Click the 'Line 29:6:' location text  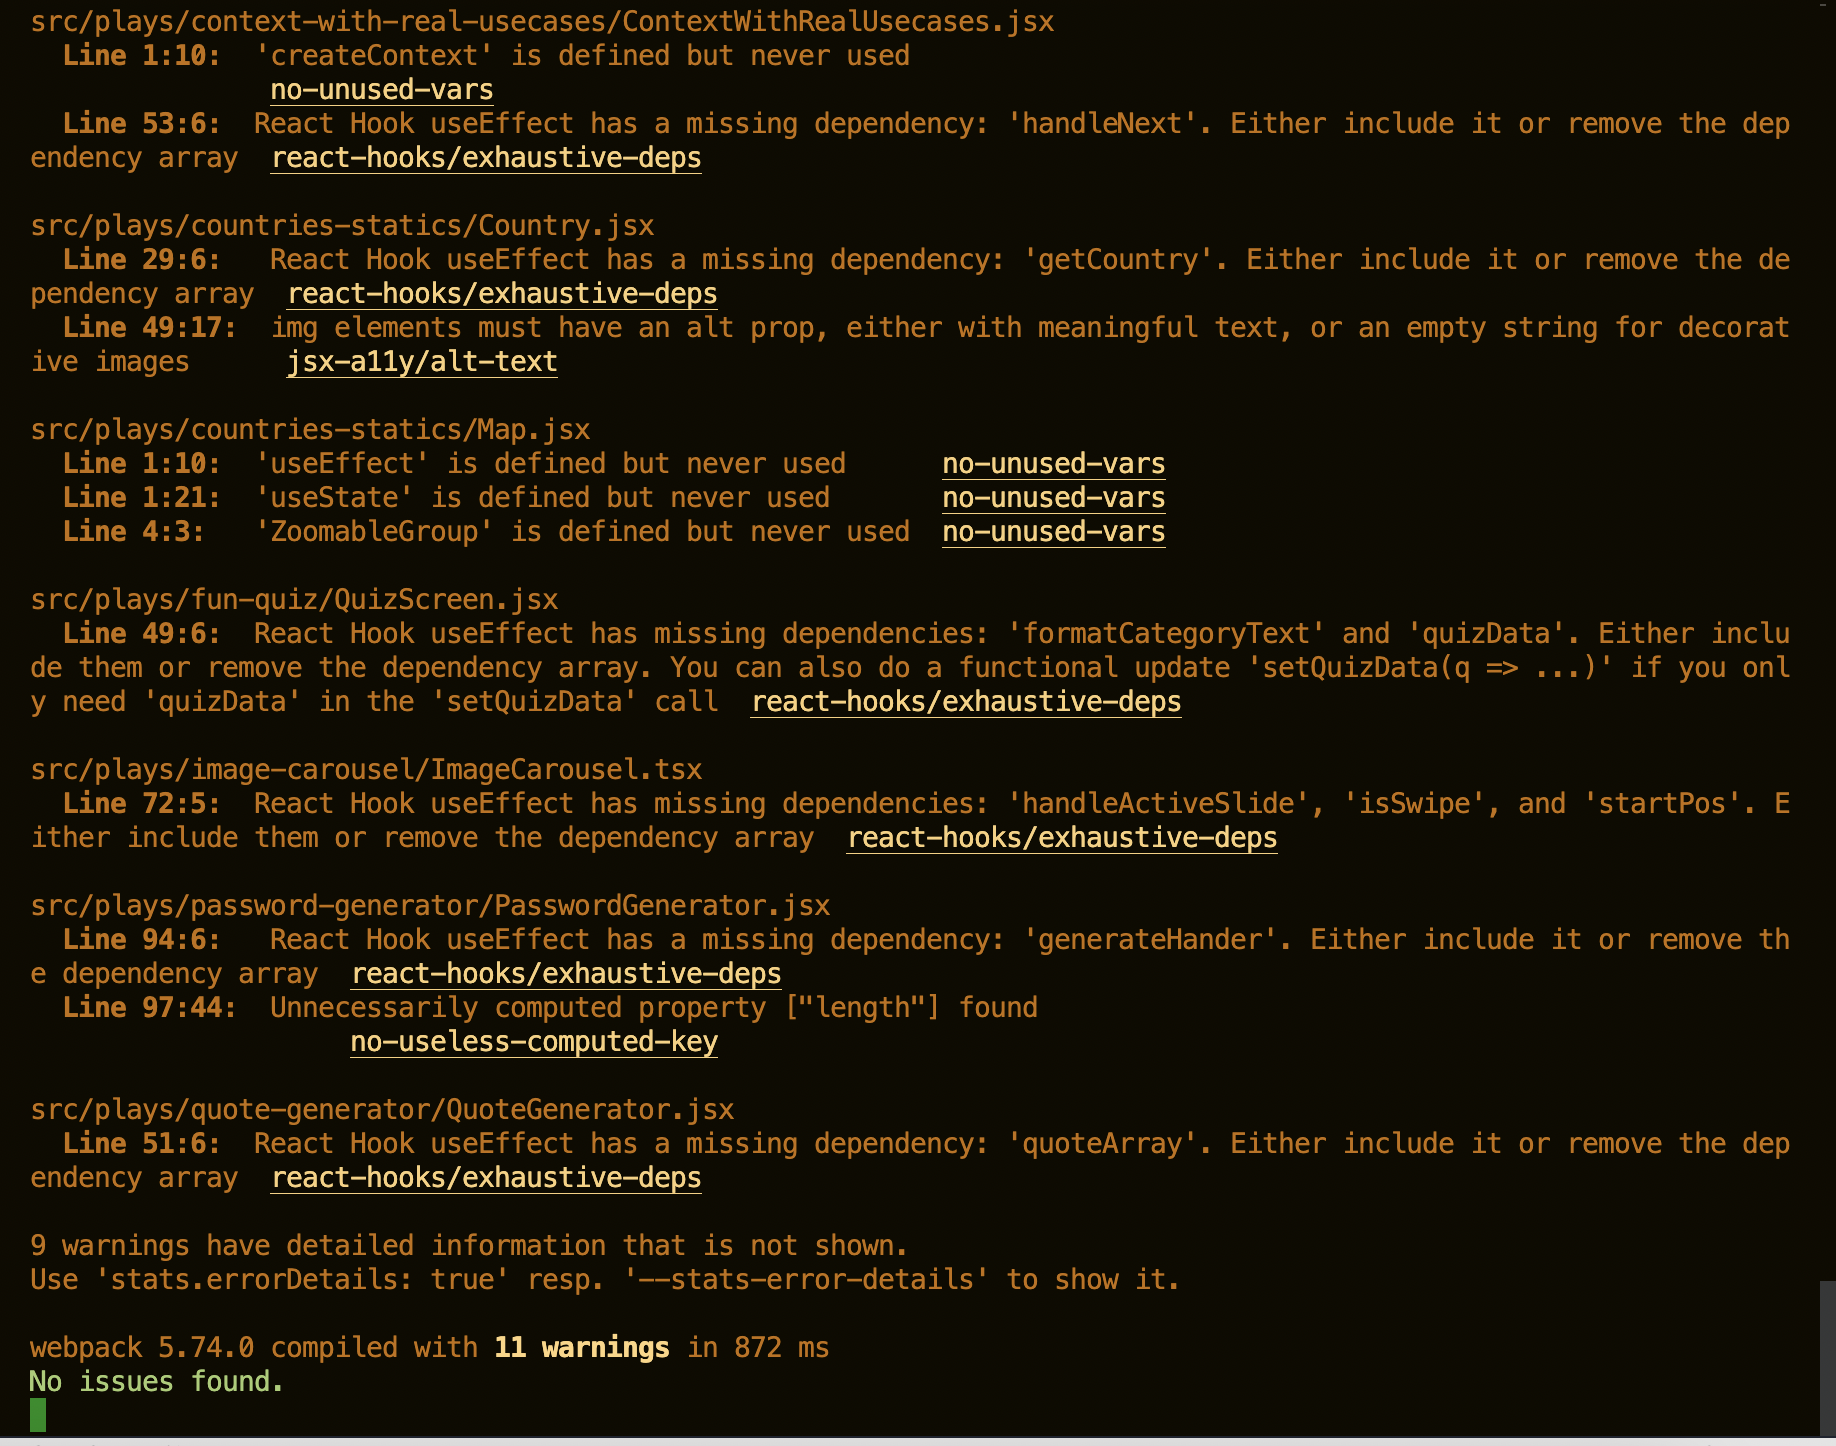141,260
